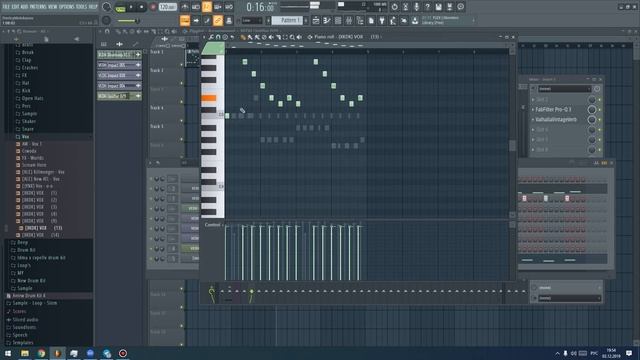Open the TOOLS menu
This screenshot has height=360, width=640.
point(82,7)
